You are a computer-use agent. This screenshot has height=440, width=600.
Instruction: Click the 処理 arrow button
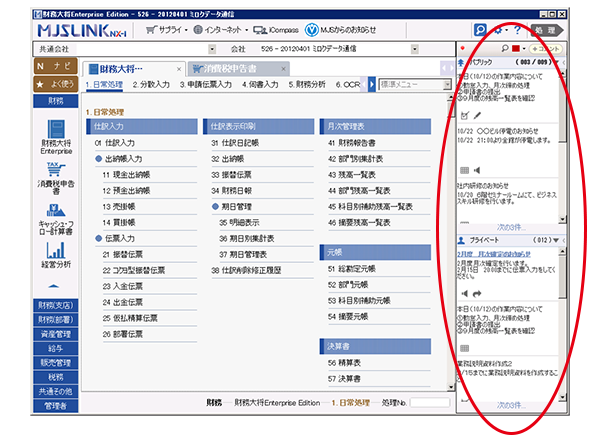547,30
